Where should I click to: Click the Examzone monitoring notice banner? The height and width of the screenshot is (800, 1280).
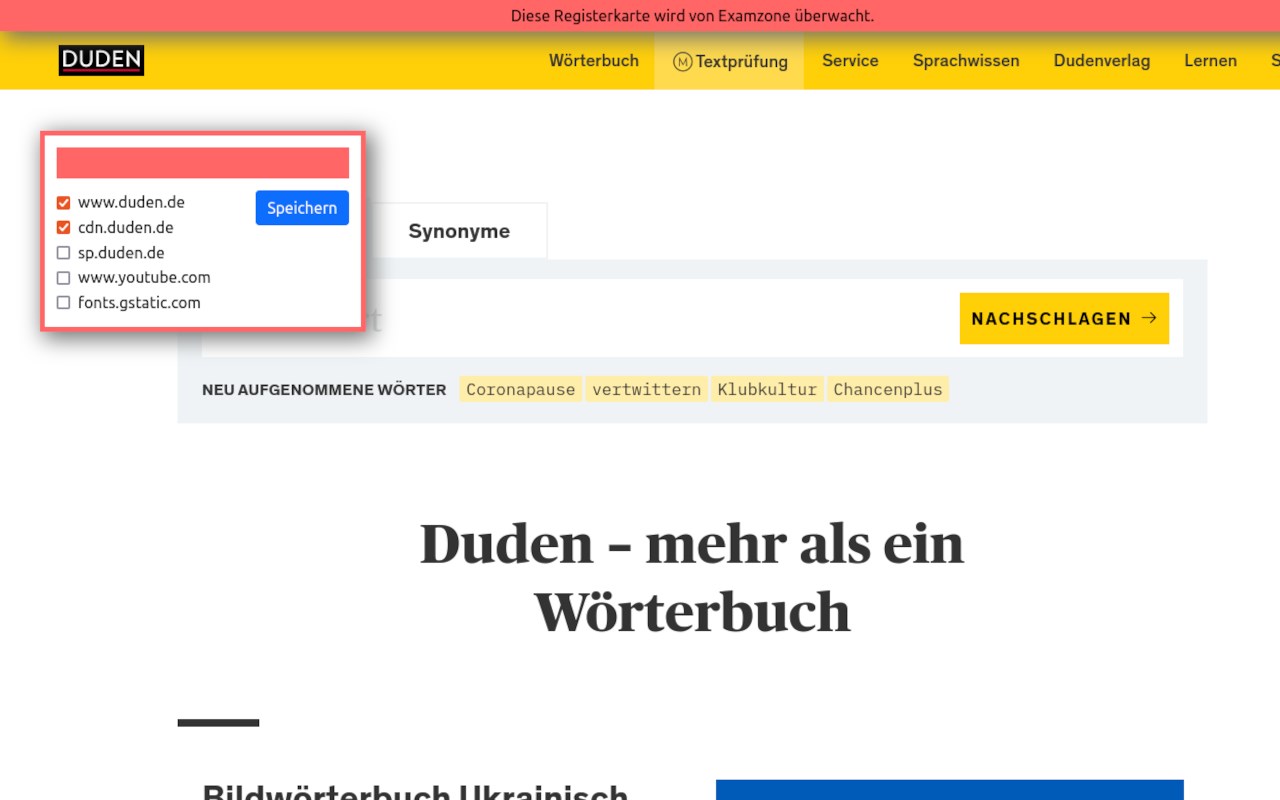[640, 16]
